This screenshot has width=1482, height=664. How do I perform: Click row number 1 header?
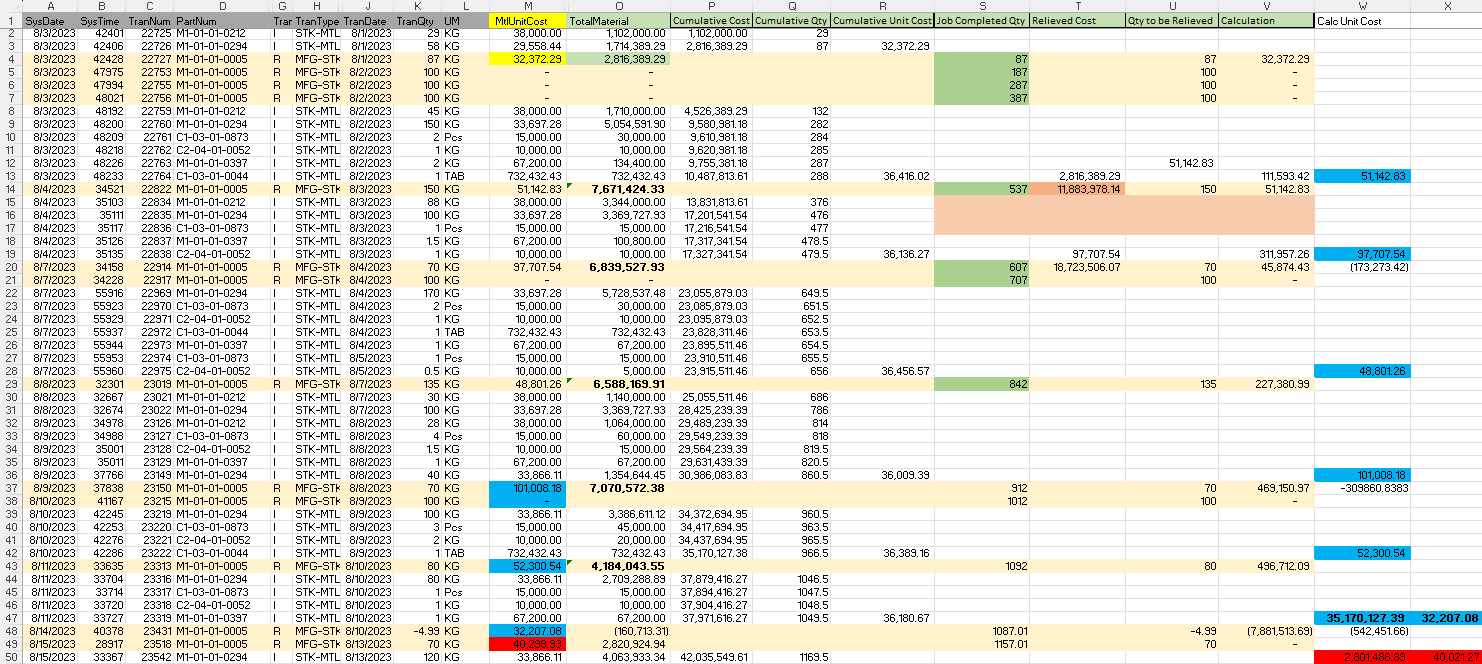12,20
